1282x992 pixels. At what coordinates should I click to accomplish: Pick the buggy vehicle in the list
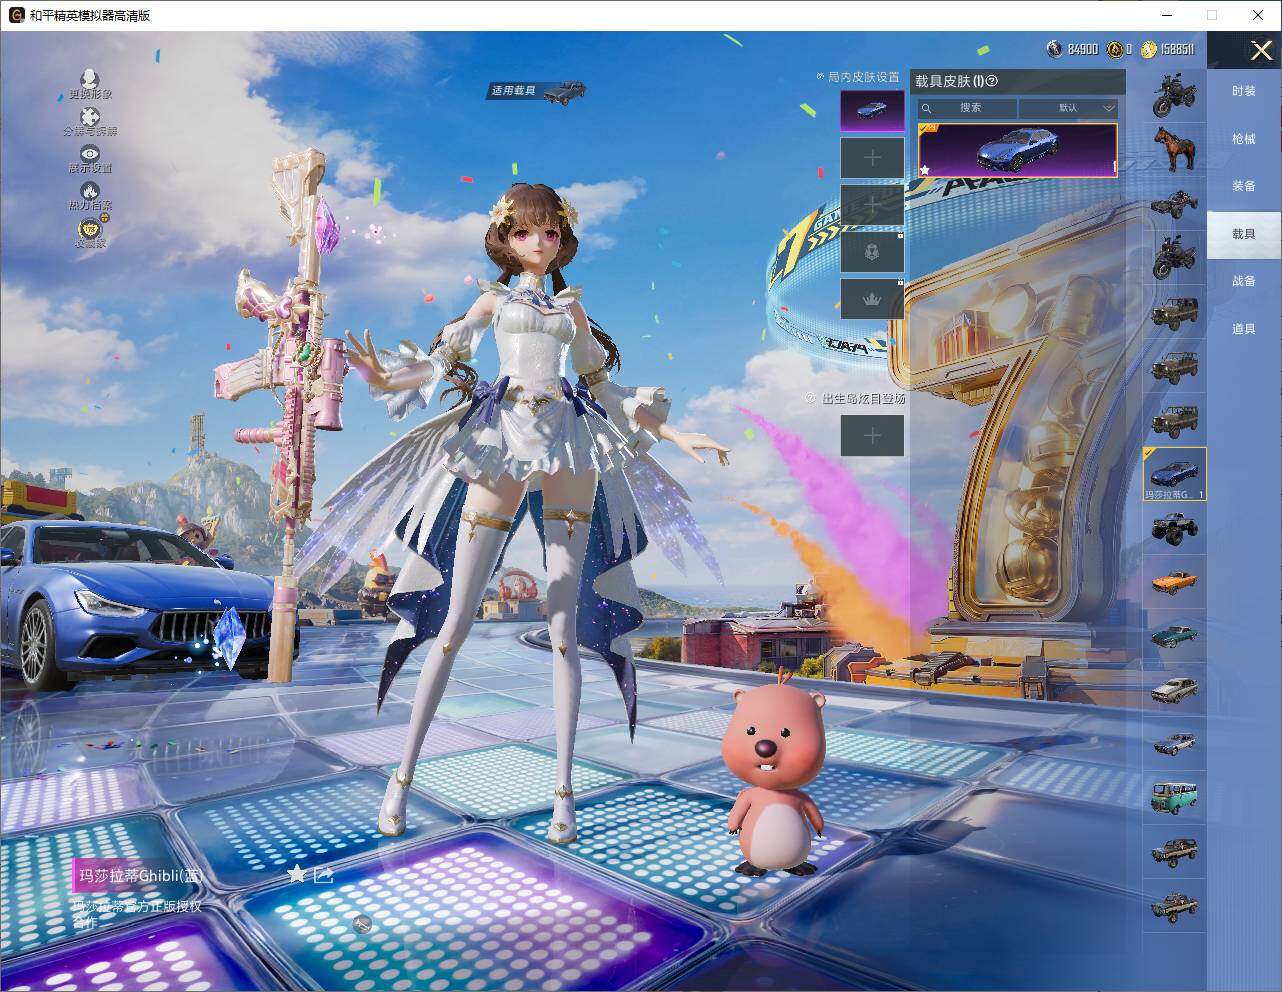[1175, 203]
